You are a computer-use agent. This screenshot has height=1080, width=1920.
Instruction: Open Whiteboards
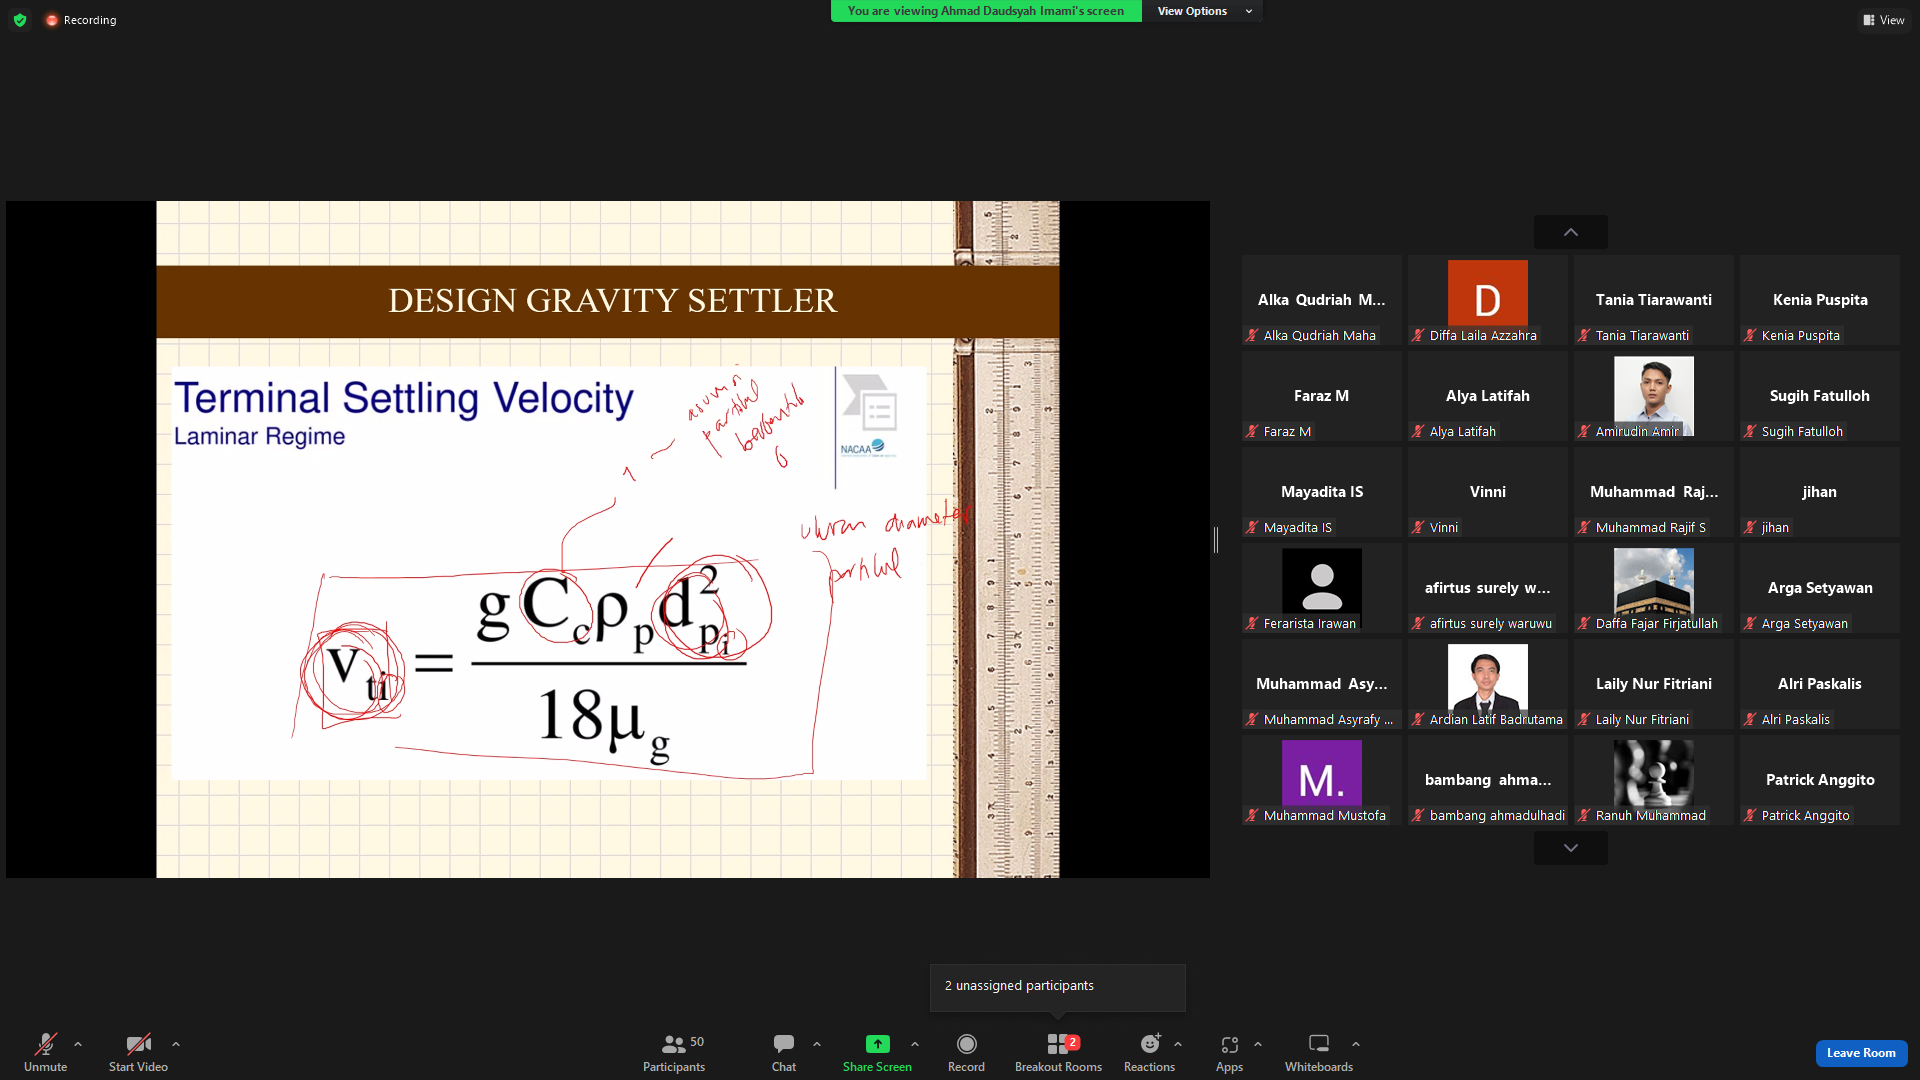1319,1053
